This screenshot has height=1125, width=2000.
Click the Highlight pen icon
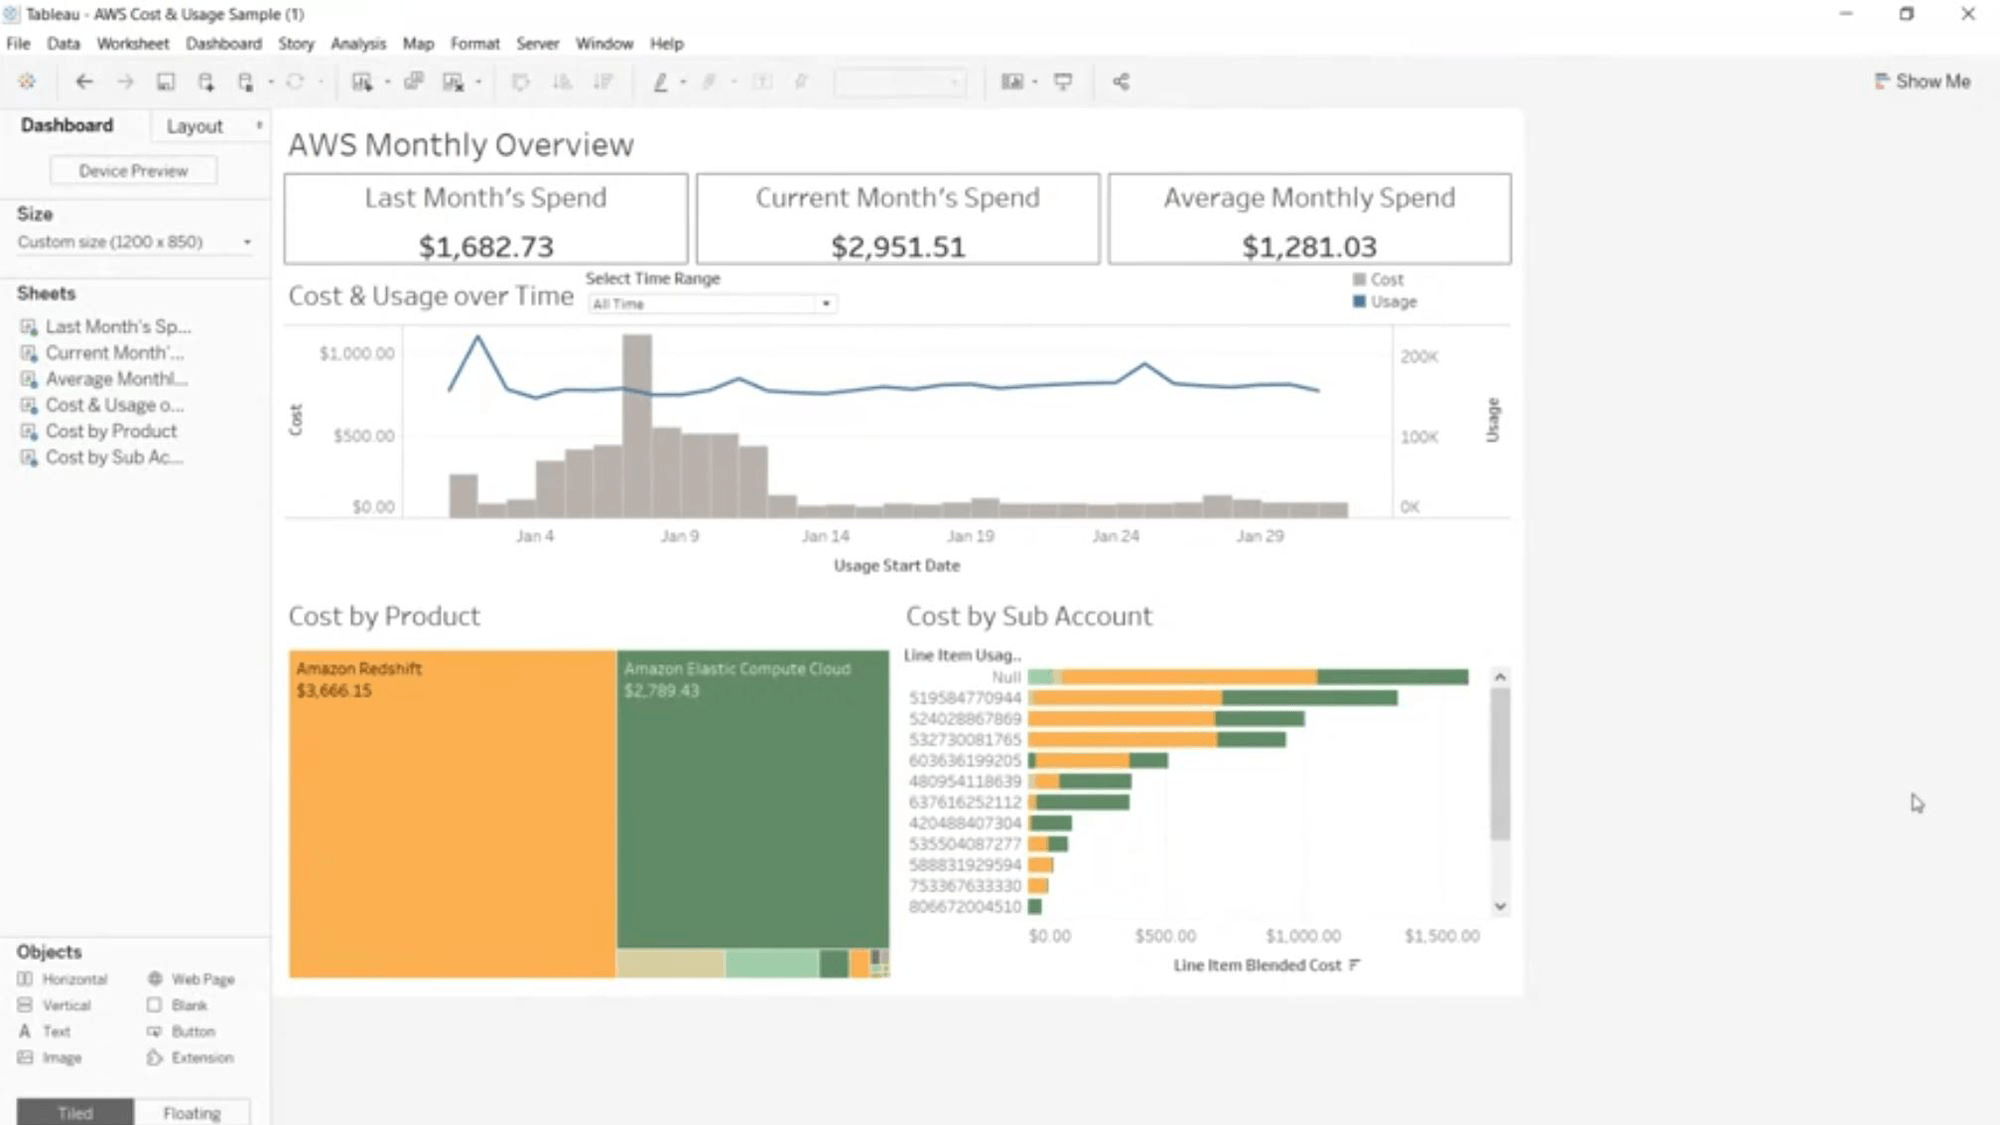[660, 82]
